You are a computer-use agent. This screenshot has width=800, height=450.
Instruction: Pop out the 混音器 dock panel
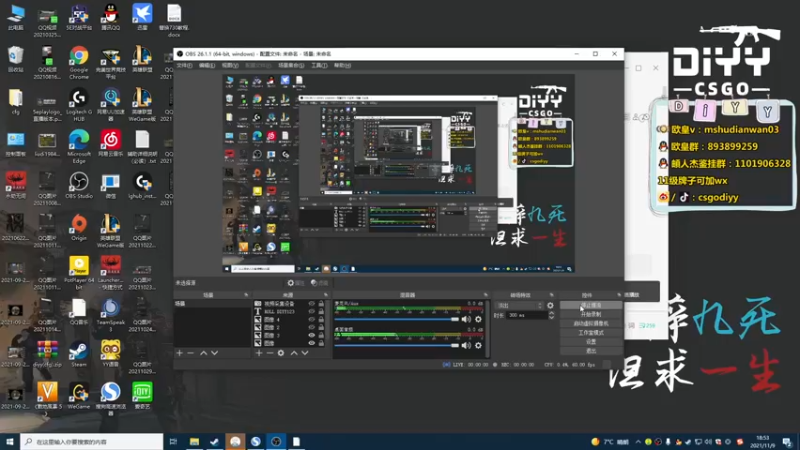485,295
